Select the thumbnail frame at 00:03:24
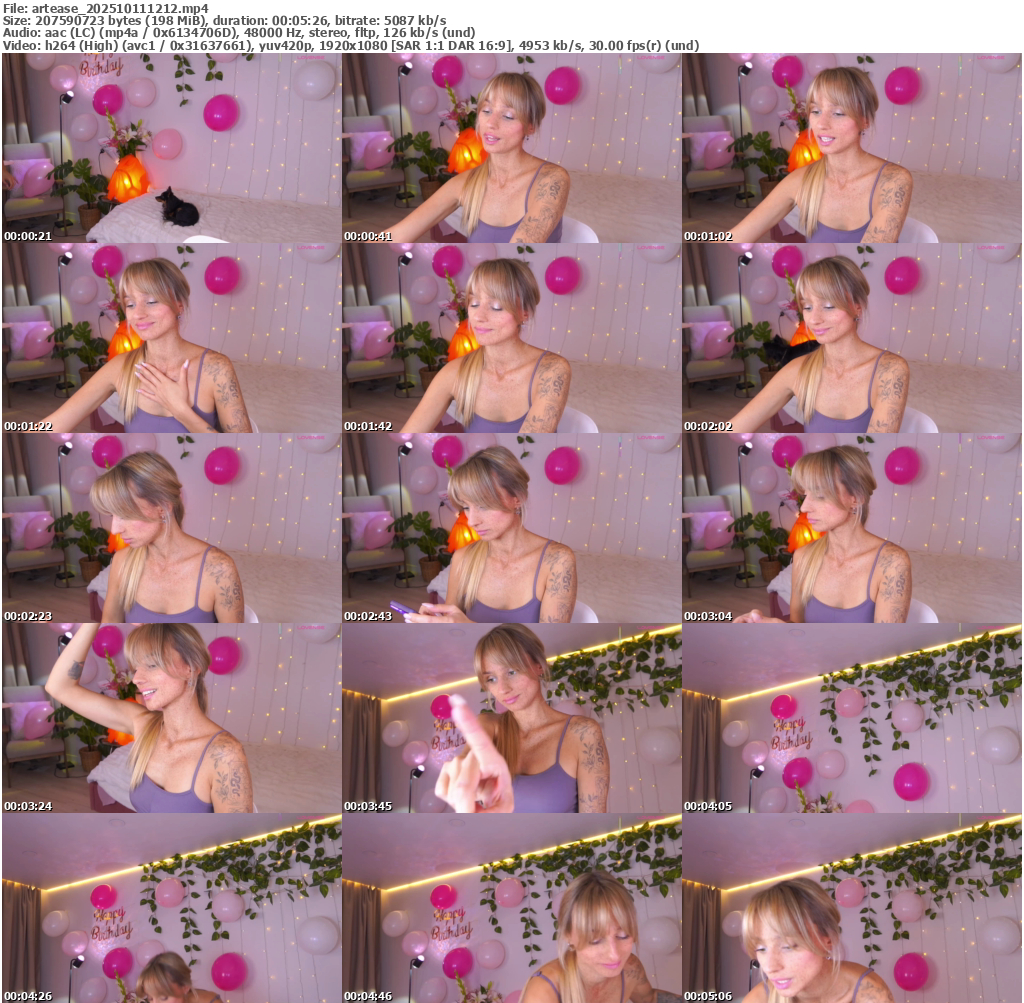Image resolution: width=1024 pixels, height=1003 pixels. tap(171, 718)
